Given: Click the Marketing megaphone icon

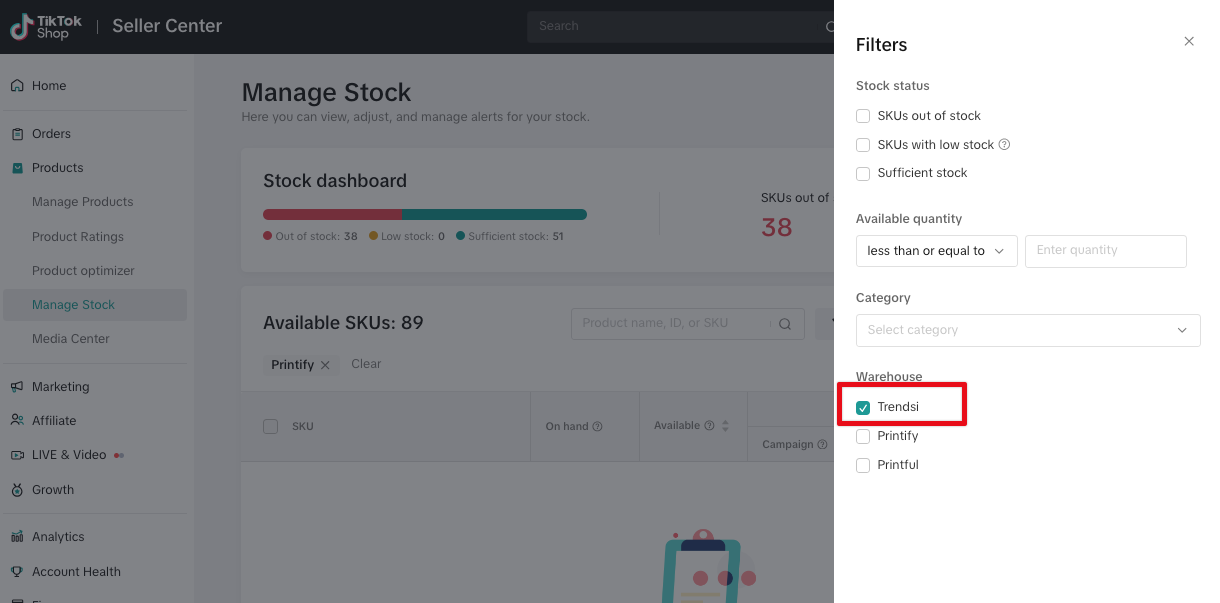Looking at the screenshot, I should point(17,387).
